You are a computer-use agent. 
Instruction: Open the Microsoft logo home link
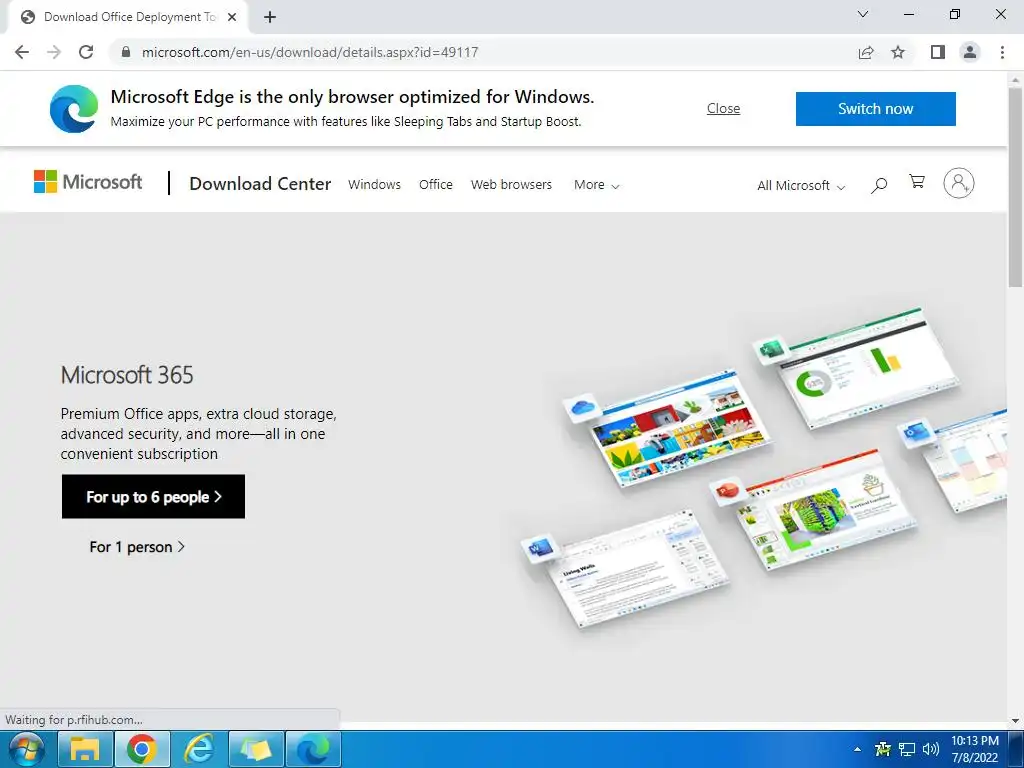coord(88,182)
